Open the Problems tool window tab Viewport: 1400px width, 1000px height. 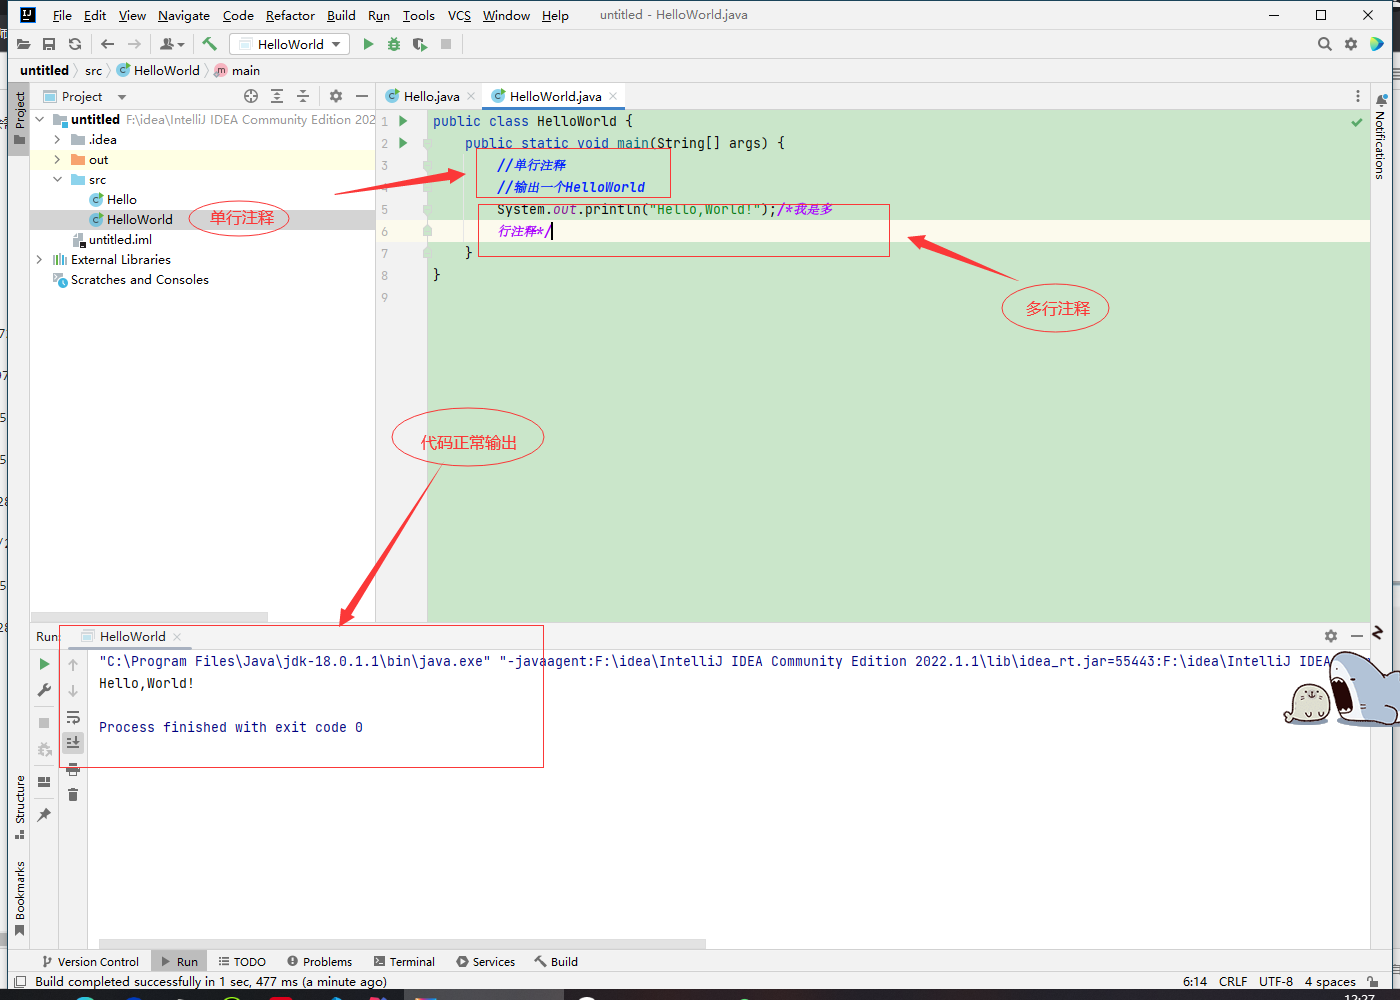319,962
